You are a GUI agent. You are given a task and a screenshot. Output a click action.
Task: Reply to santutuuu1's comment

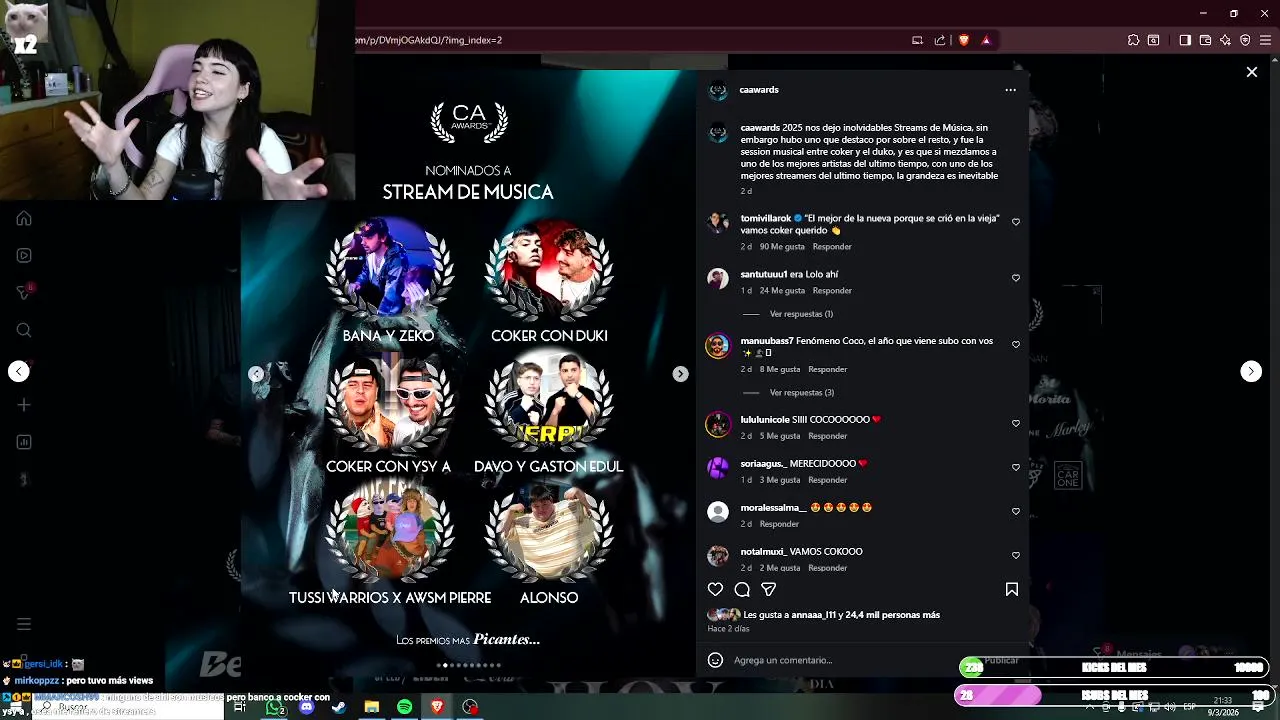point(832,291)
